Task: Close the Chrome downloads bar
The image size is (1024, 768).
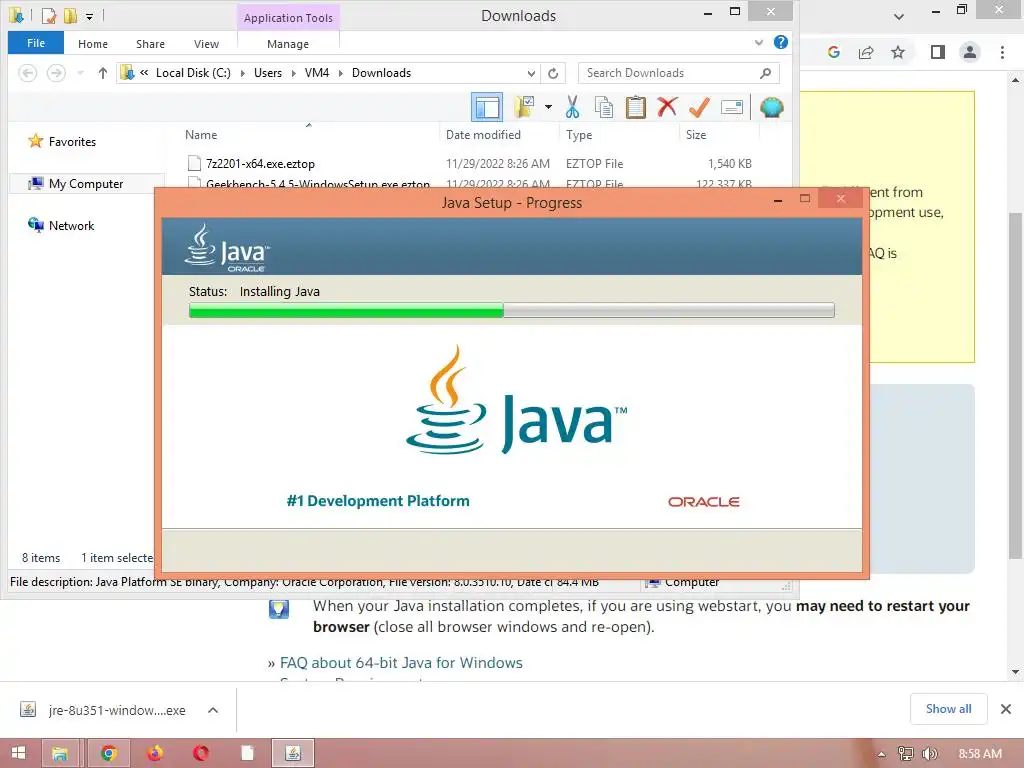Action: pos(1006,709)
